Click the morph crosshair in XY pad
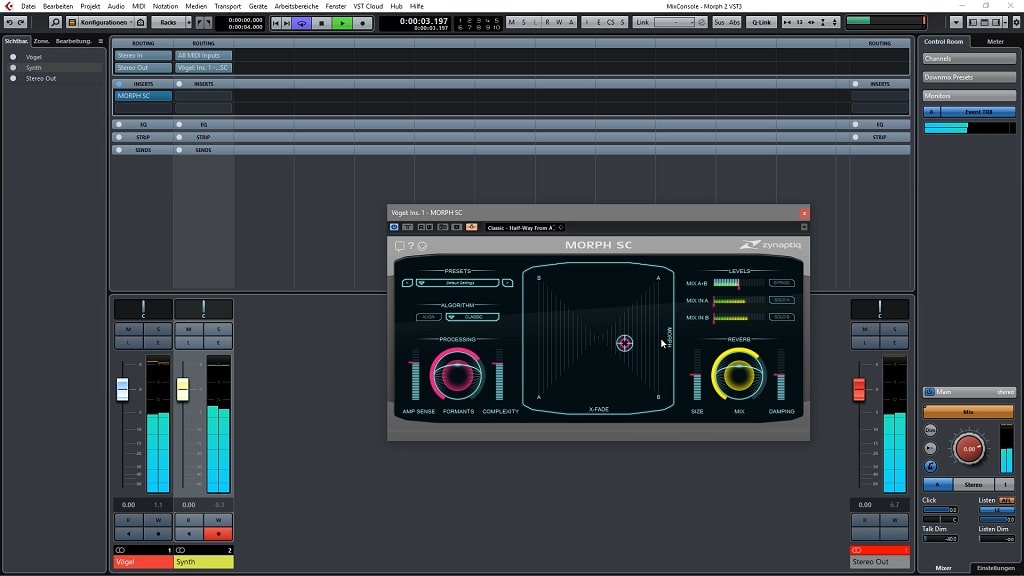 (624, 343)
